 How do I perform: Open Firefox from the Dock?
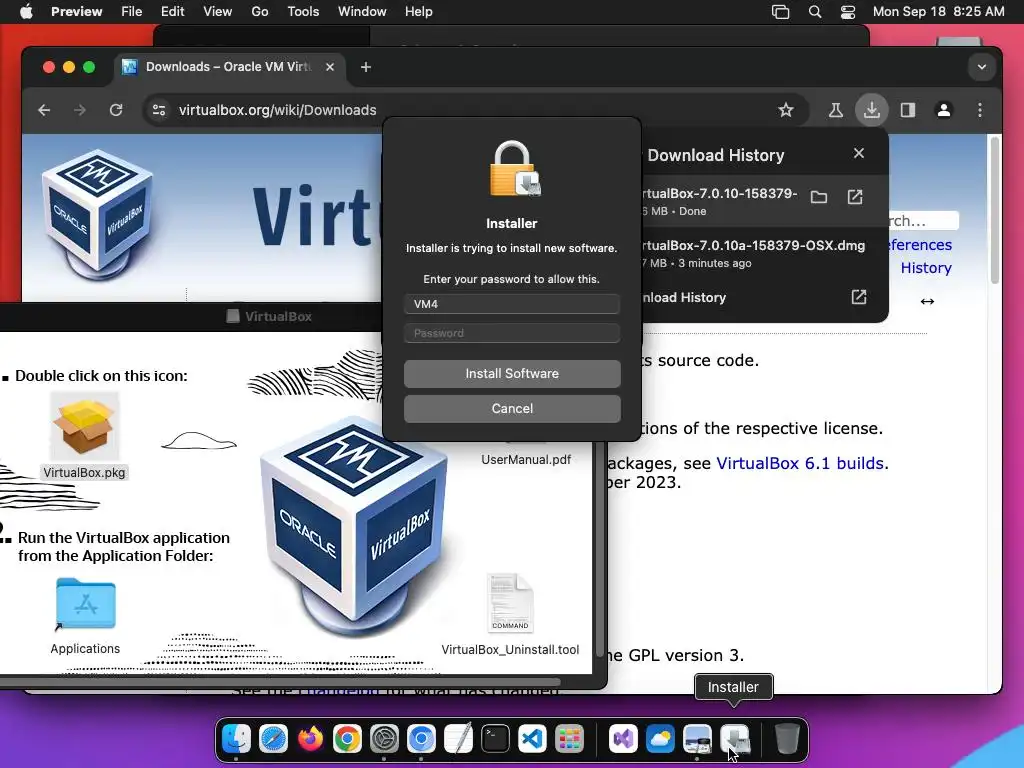[310, 739]
